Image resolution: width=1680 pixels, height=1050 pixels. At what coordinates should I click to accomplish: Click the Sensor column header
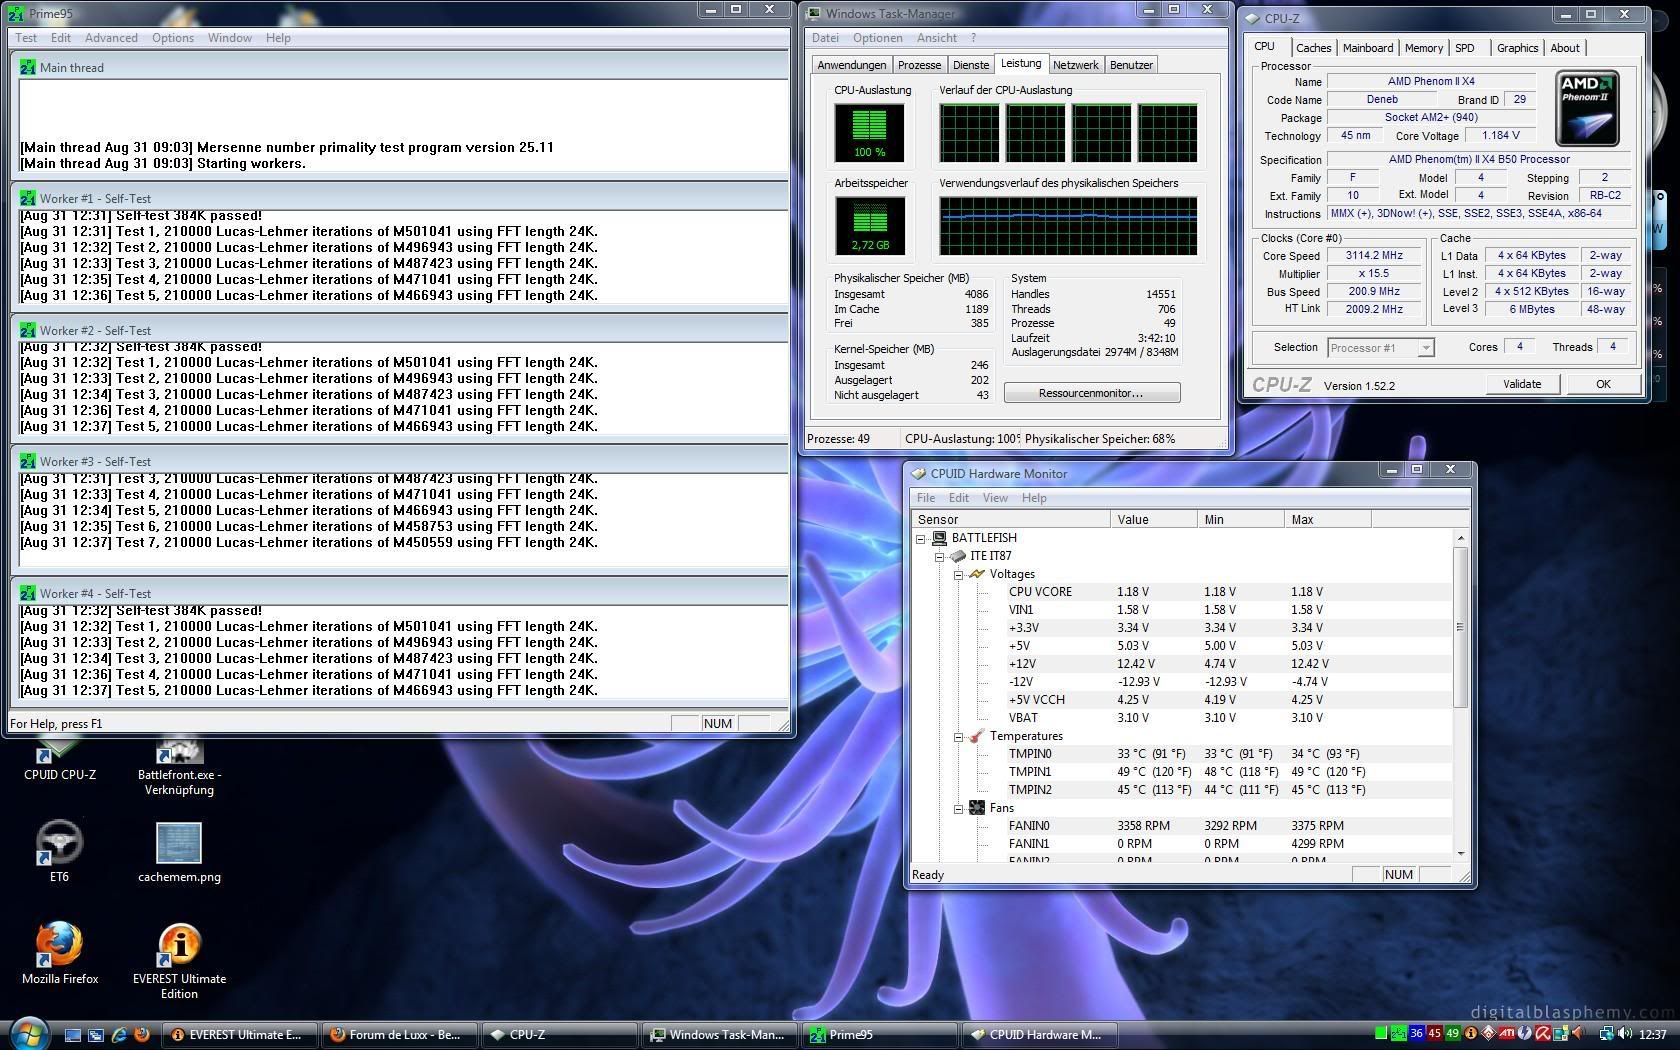[x=1011, y=519]
